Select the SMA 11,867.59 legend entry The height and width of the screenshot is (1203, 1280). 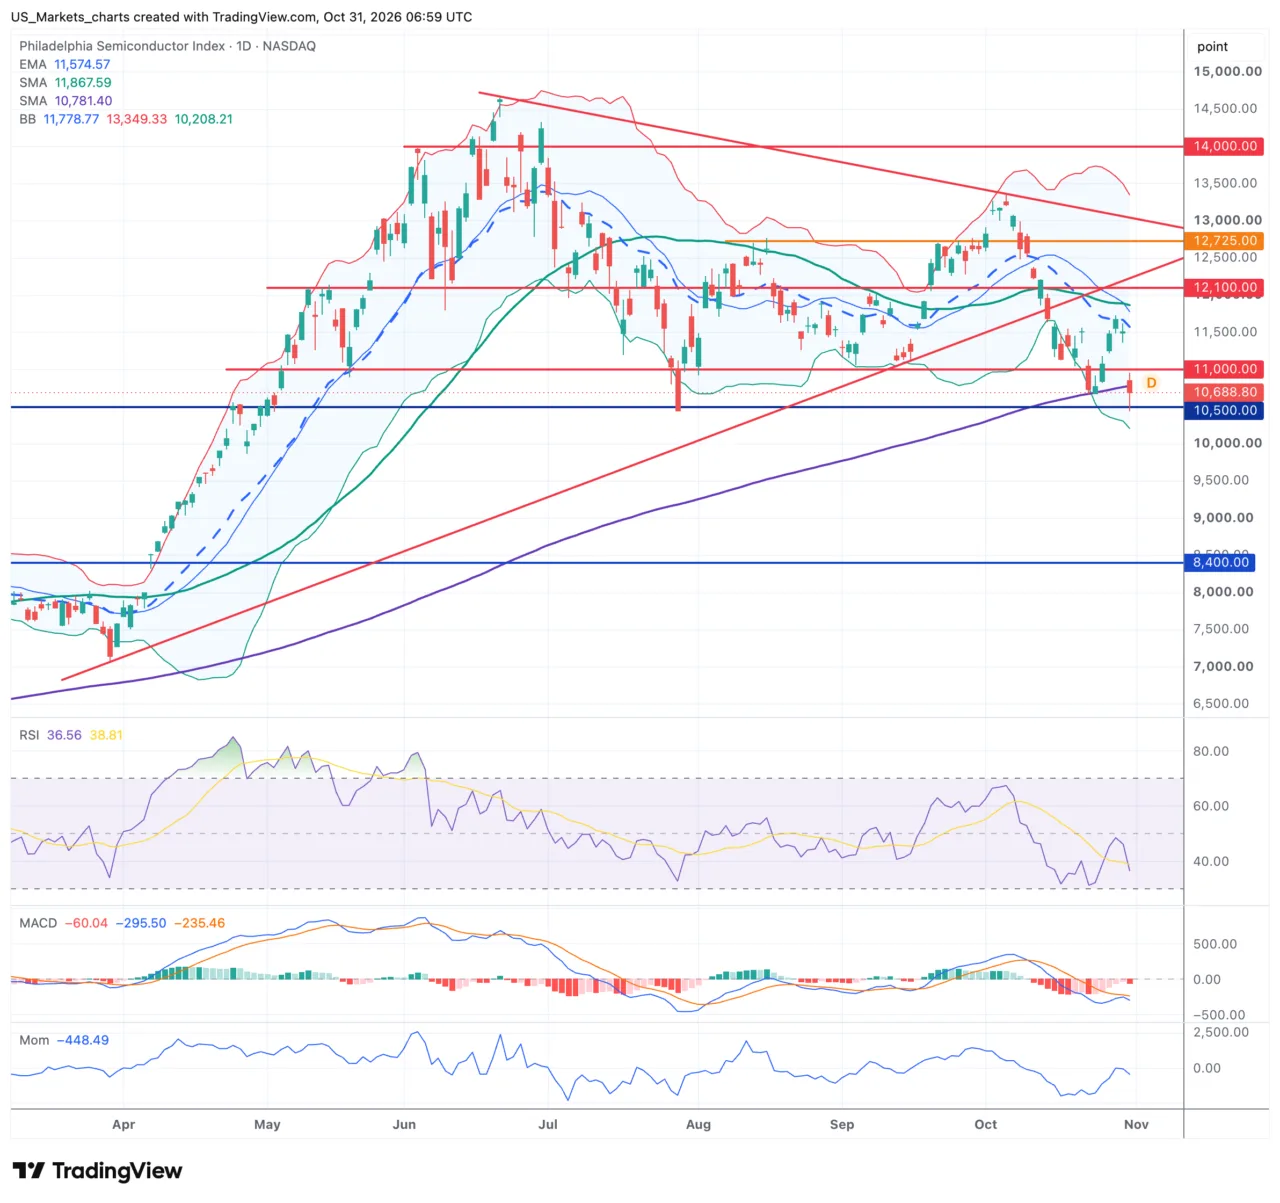click(x=65, y=83)
